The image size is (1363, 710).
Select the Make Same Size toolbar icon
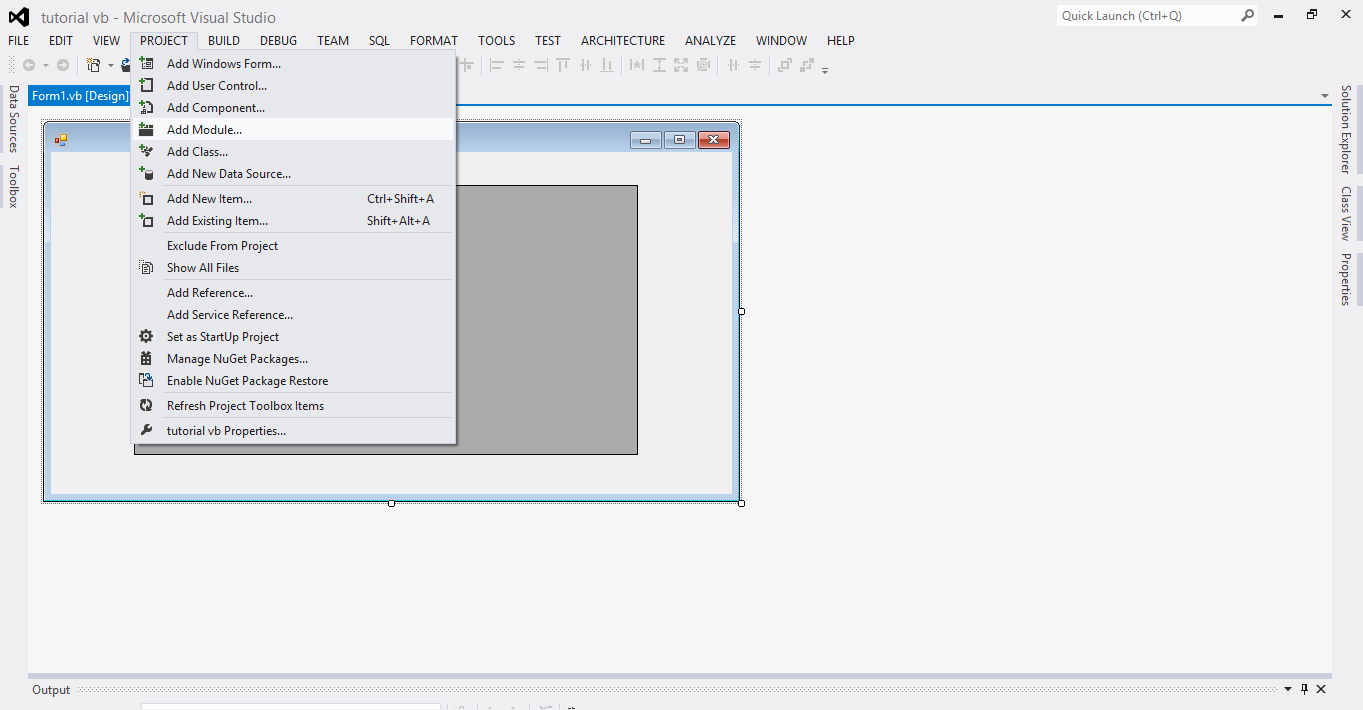point(680,65)
